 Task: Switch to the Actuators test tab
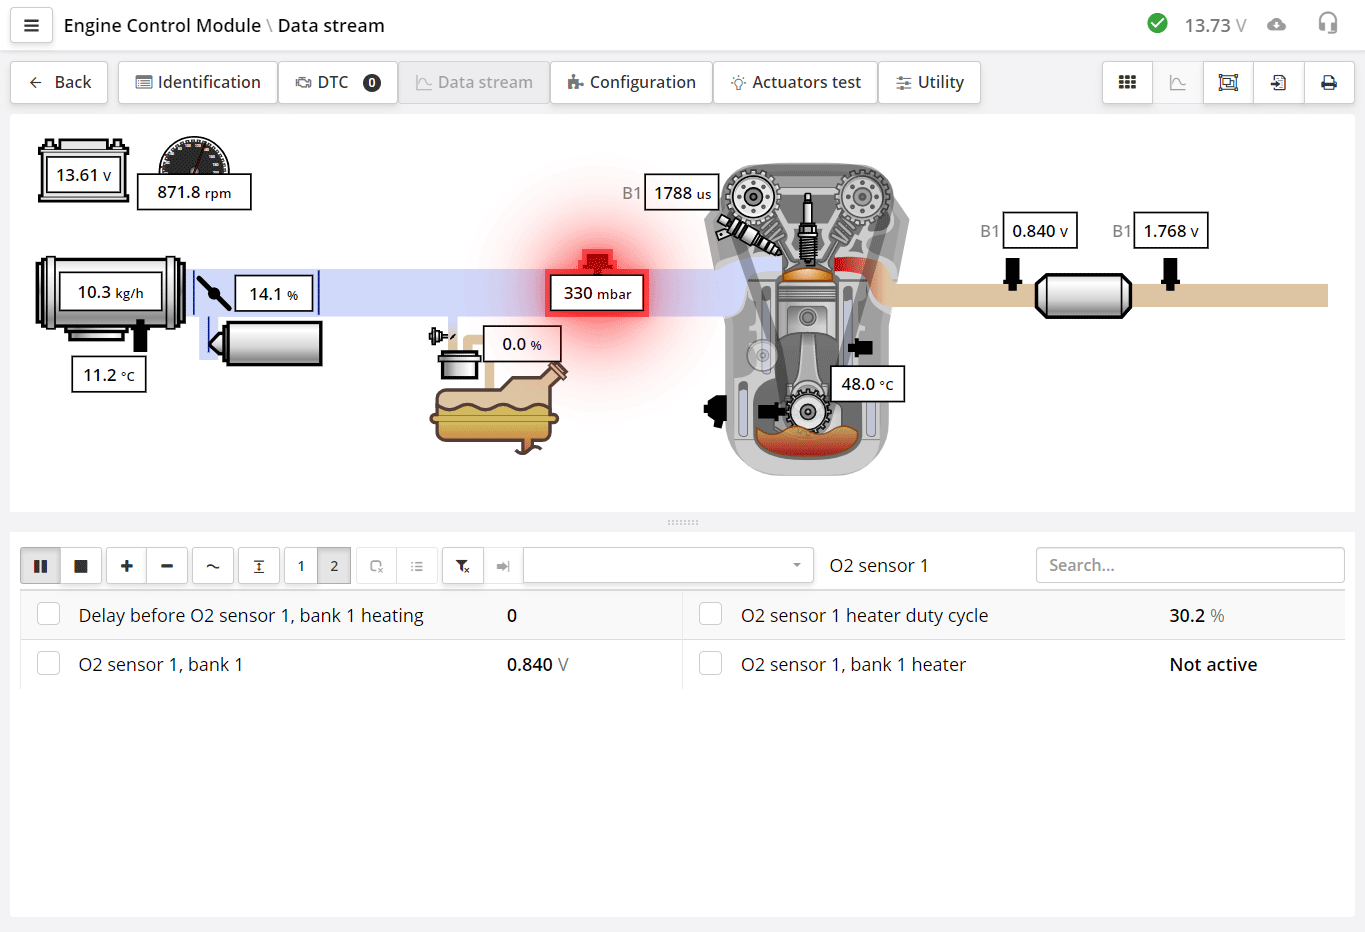tap(795, 82)
